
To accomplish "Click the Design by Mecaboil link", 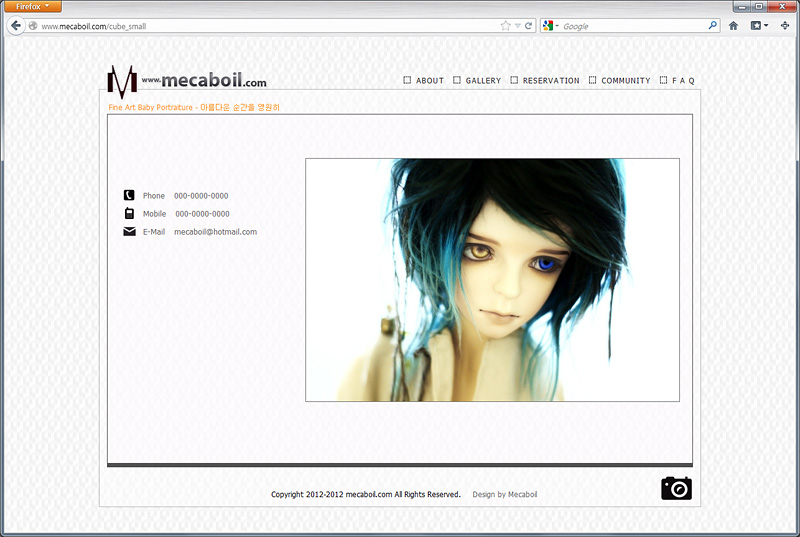I will pos(505,494).
